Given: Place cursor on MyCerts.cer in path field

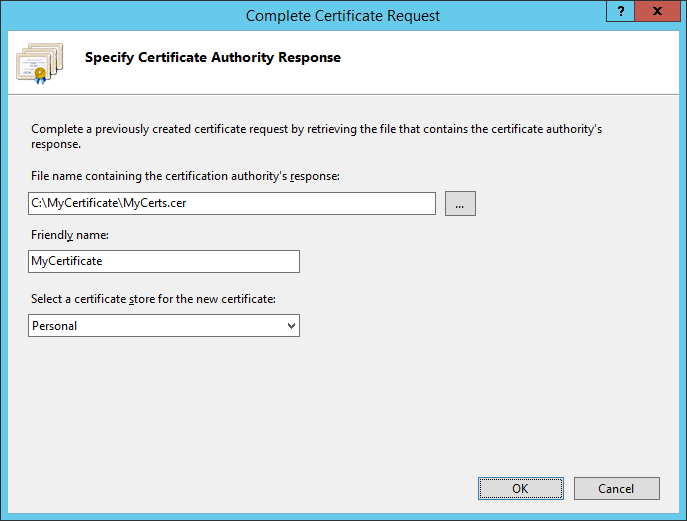Looking at the screenshot, I should point(155,203).
